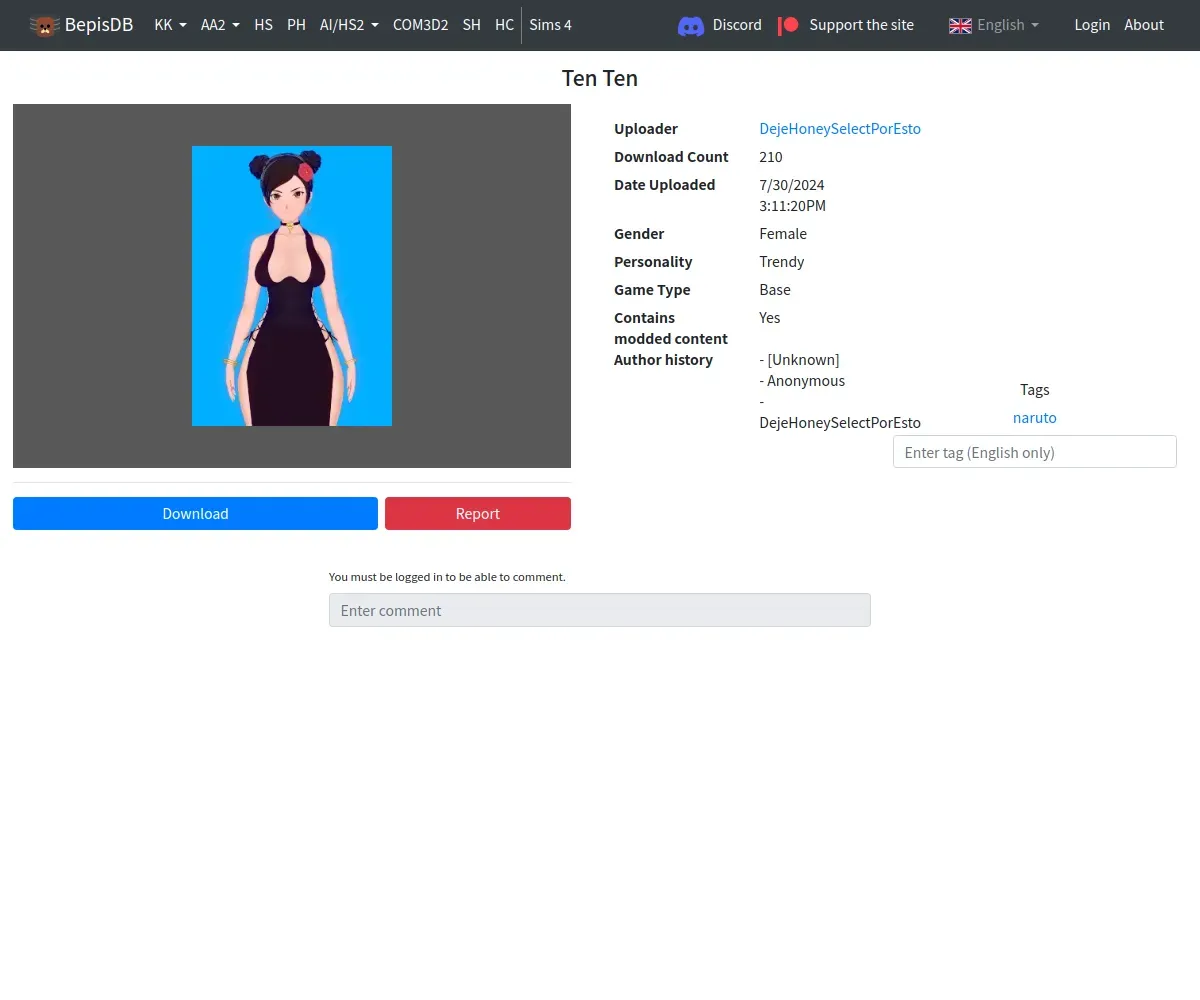Click the naruto tag link
This screenshot has width=1200, height=1000.
(x=1034, y=418)
